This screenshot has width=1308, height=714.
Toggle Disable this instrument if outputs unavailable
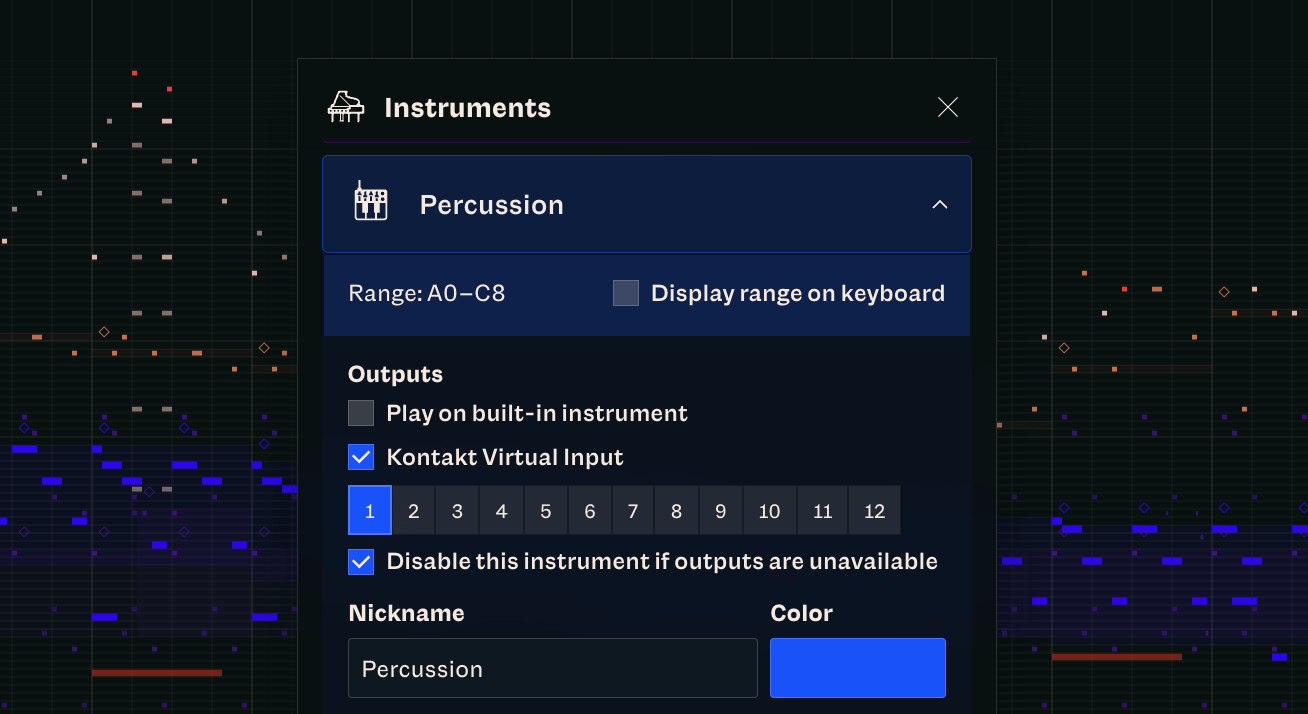pos(361,561)
